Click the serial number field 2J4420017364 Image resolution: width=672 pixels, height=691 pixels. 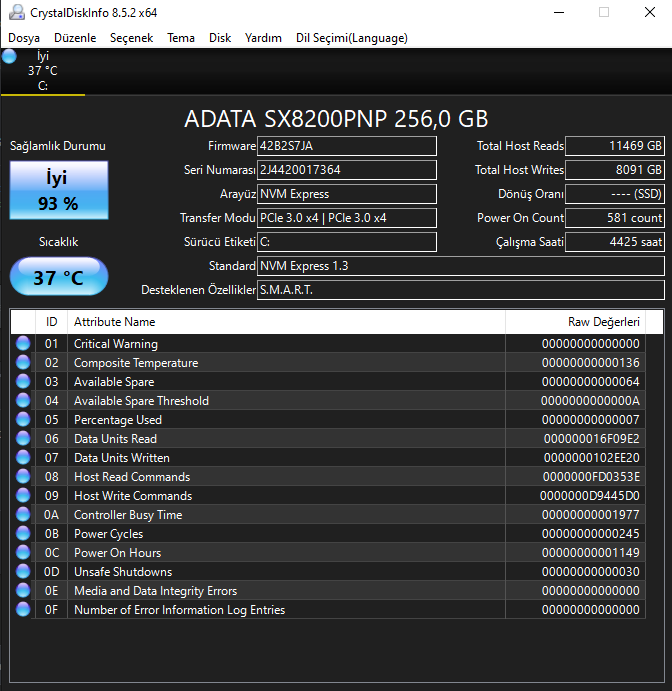[x=347, y=170]
